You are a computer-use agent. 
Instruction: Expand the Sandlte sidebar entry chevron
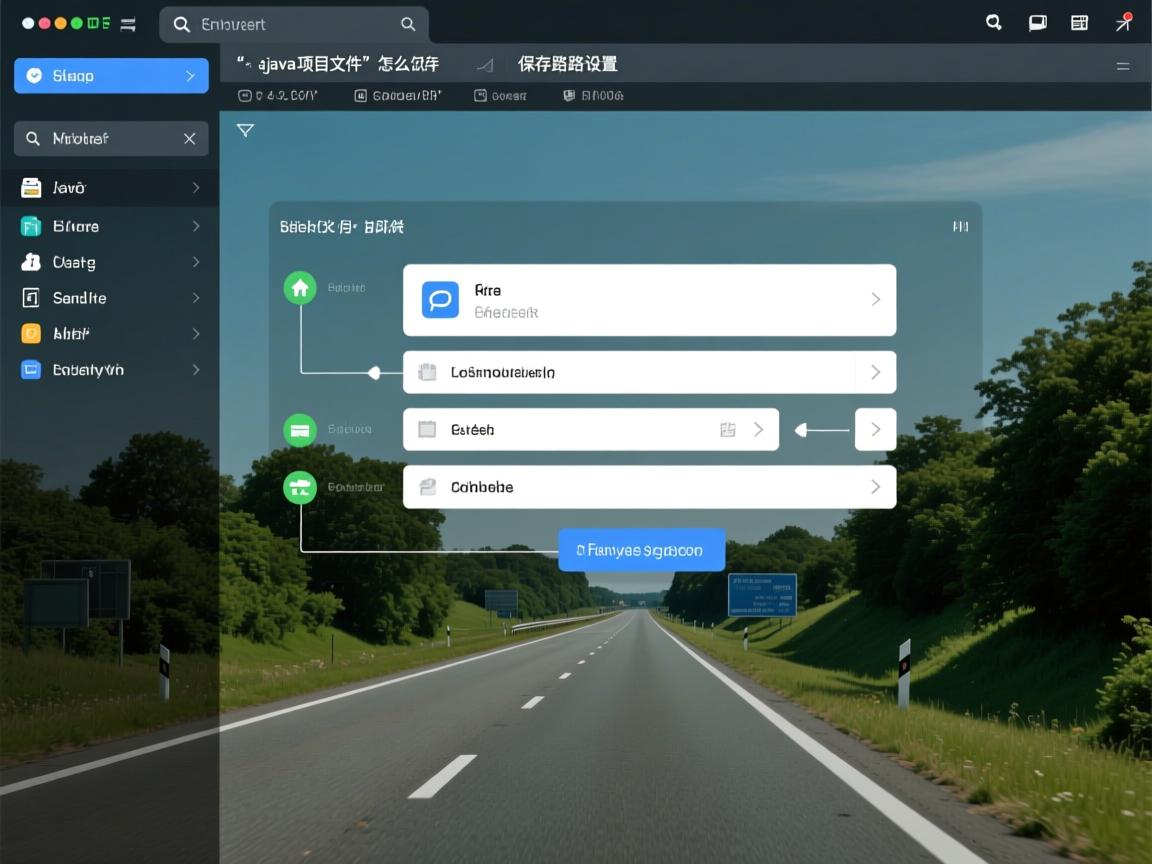[x=196, y=297]
